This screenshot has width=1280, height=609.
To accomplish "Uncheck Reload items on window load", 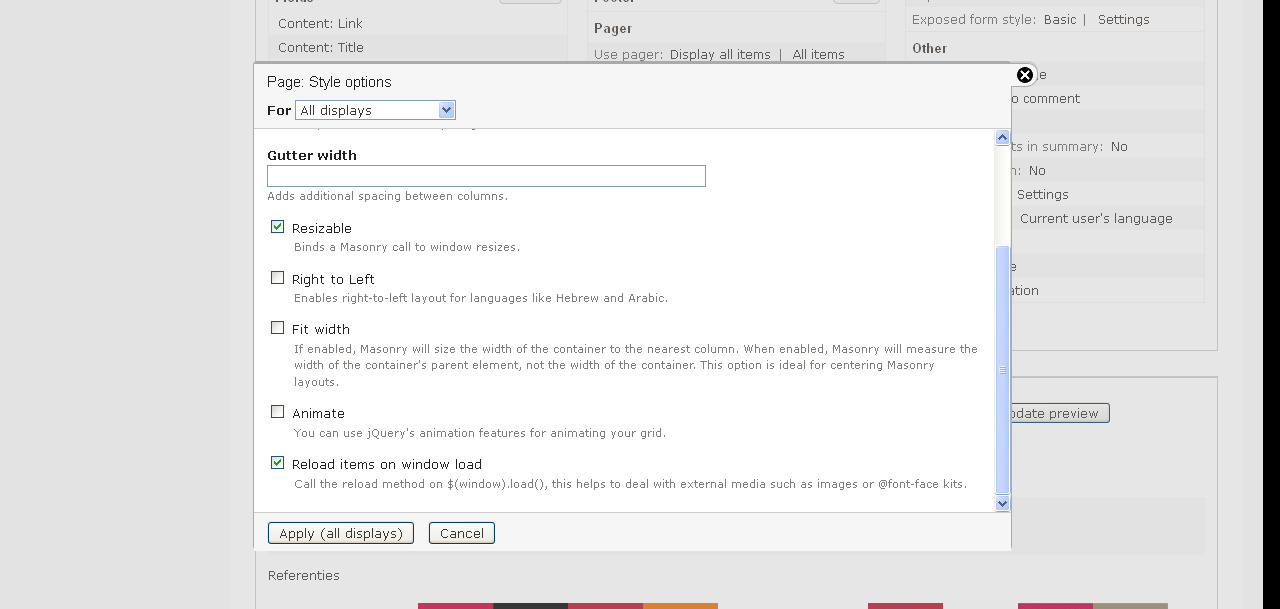I will (x=278, y=463).
